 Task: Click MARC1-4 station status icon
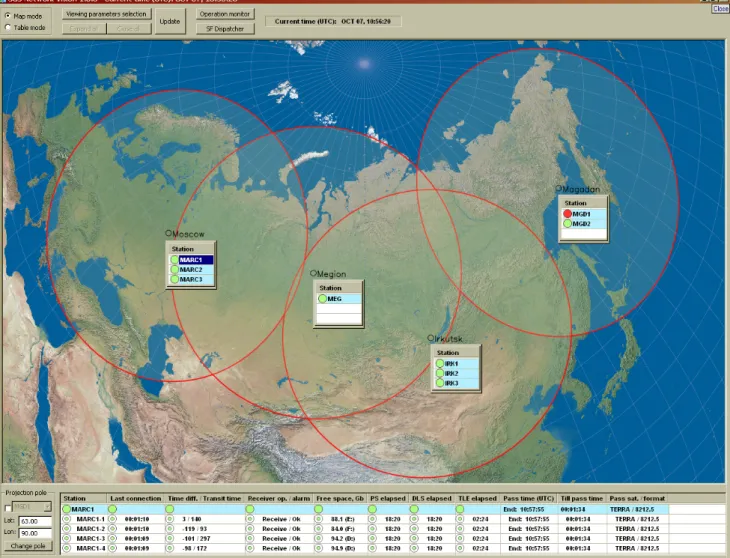click(67, 548)
